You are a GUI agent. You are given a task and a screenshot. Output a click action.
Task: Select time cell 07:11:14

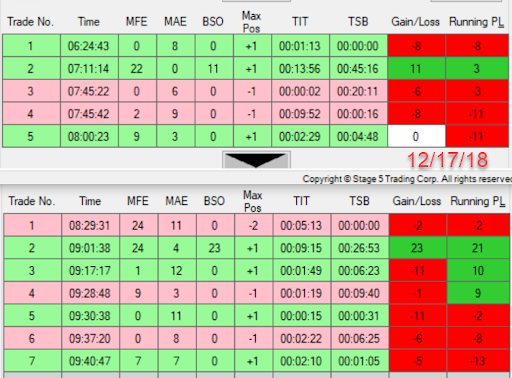click(89, 68)
